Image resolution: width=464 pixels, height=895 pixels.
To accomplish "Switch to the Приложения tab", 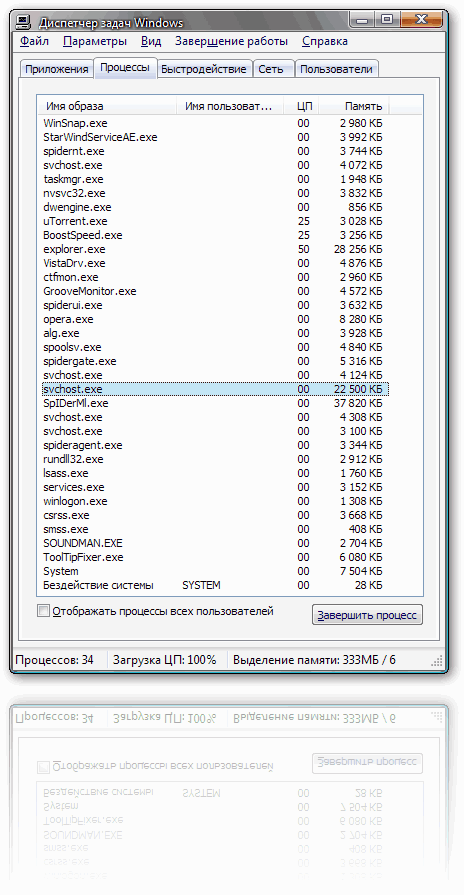I will coord(56,69).
